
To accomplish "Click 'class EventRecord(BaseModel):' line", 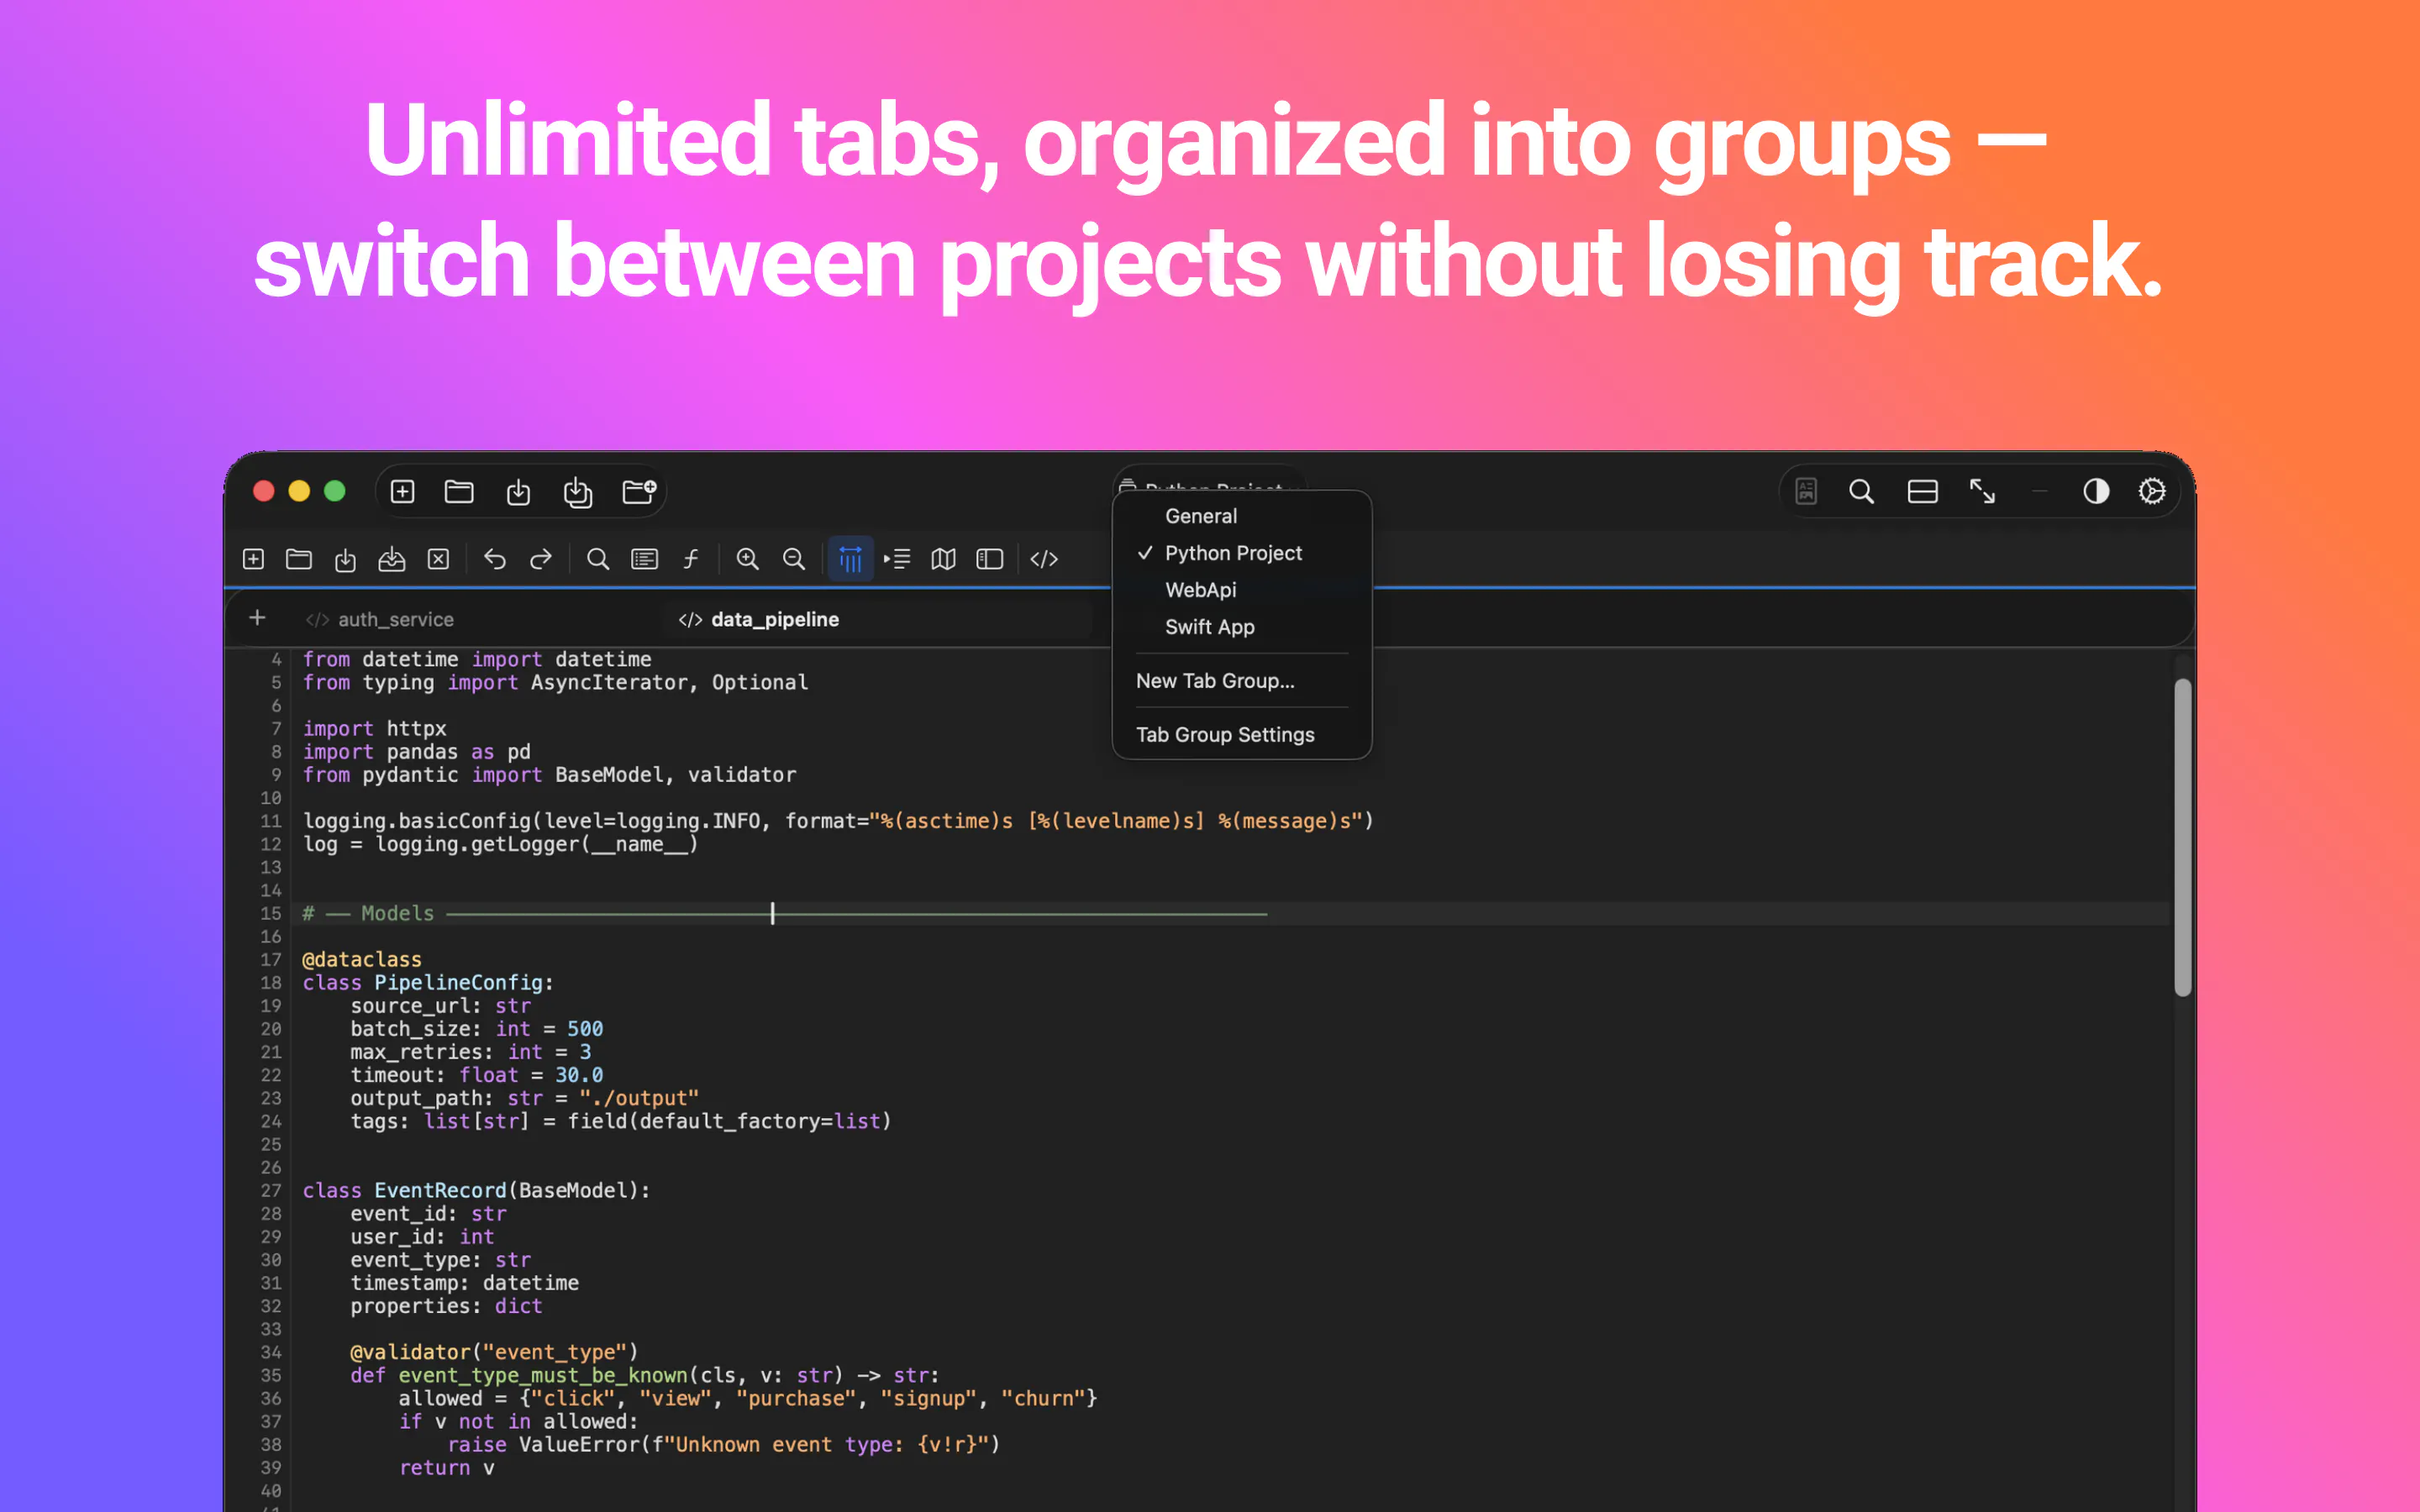I will click(476, 1191).
